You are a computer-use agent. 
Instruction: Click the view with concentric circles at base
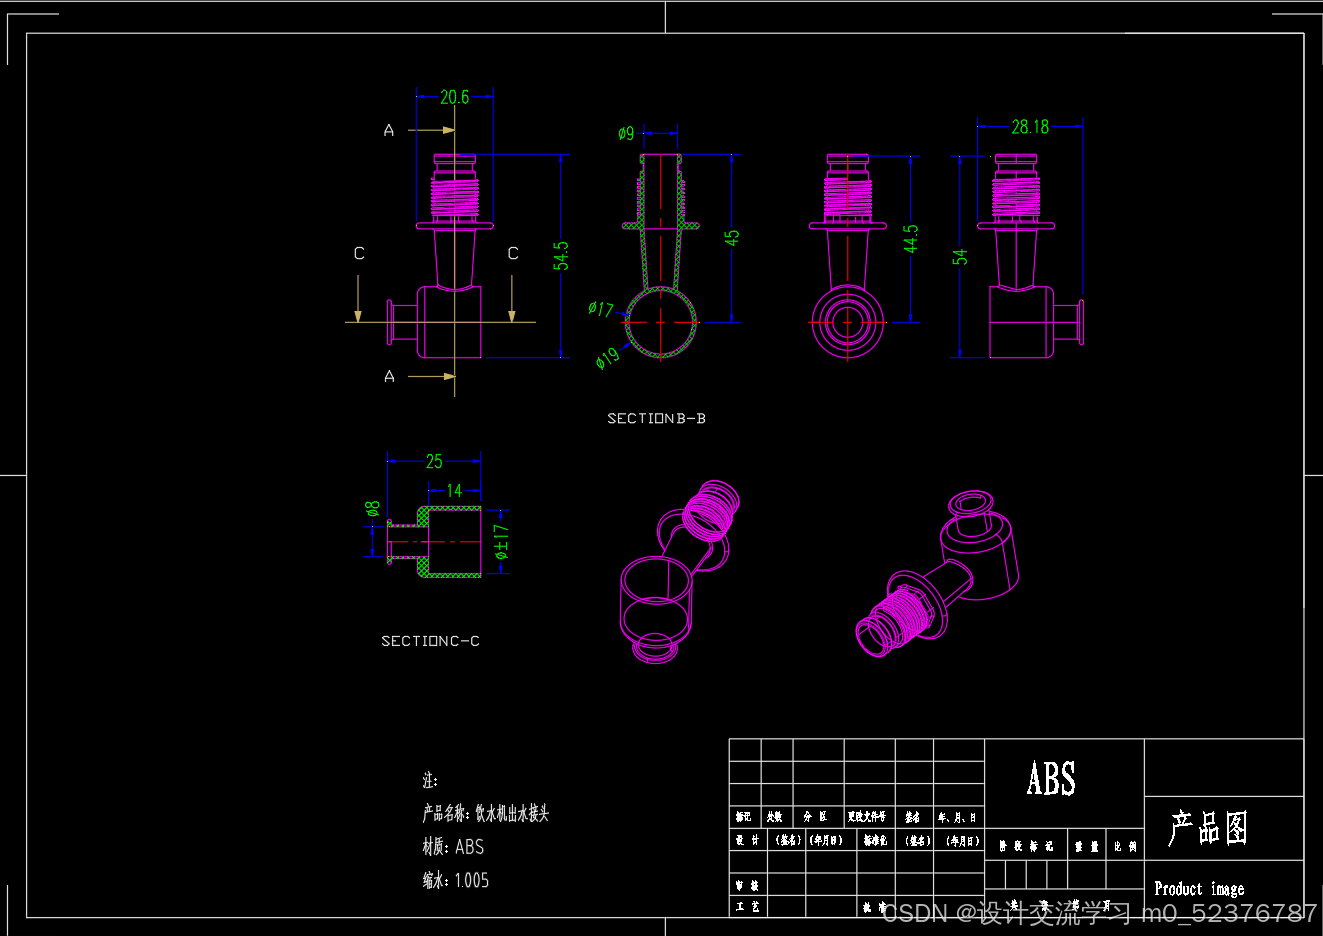pyautogui.click(x=849, y=256)
